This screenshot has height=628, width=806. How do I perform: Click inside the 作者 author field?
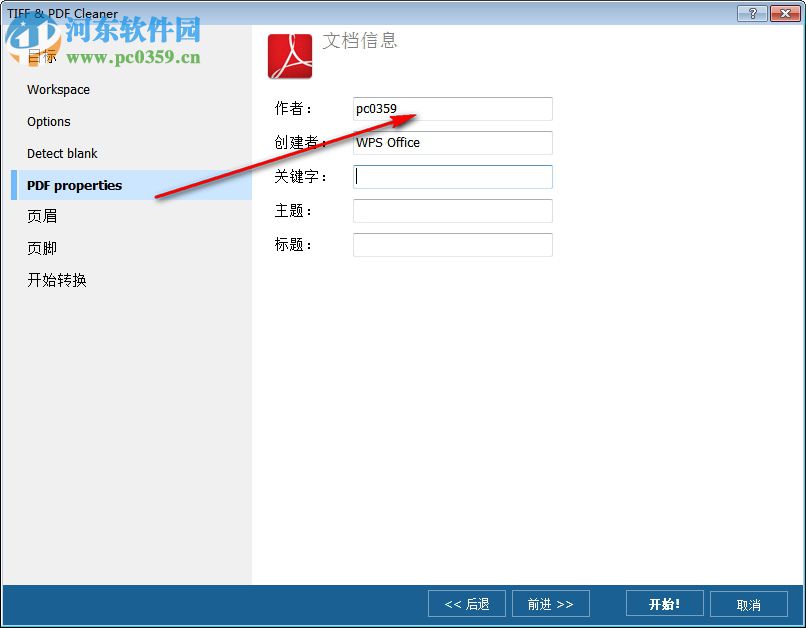coord(452,108)
